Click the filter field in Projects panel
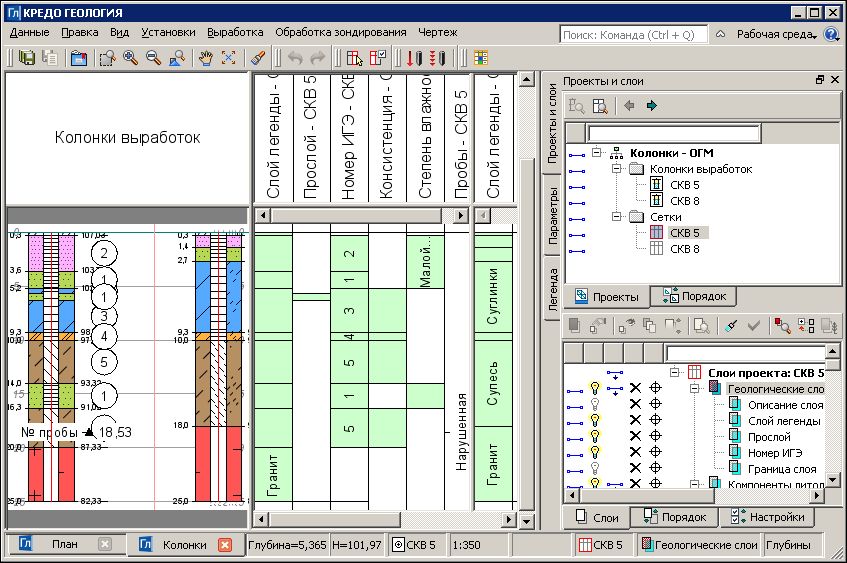847x563 pixels. coord(674,133)
